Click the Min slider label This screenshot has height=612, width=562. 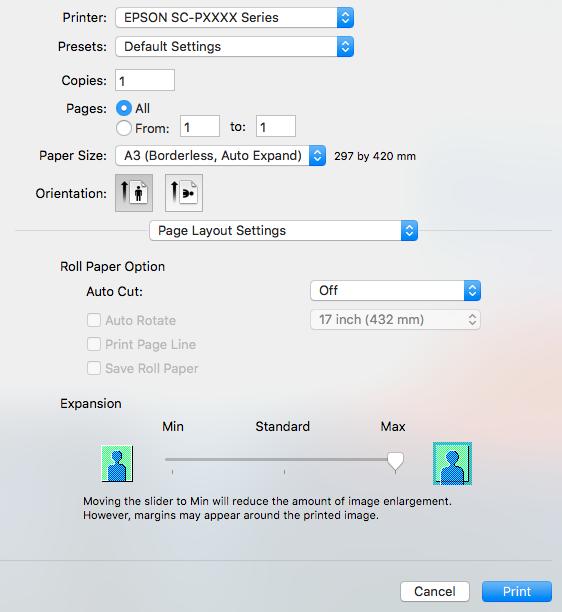[173, 426]
